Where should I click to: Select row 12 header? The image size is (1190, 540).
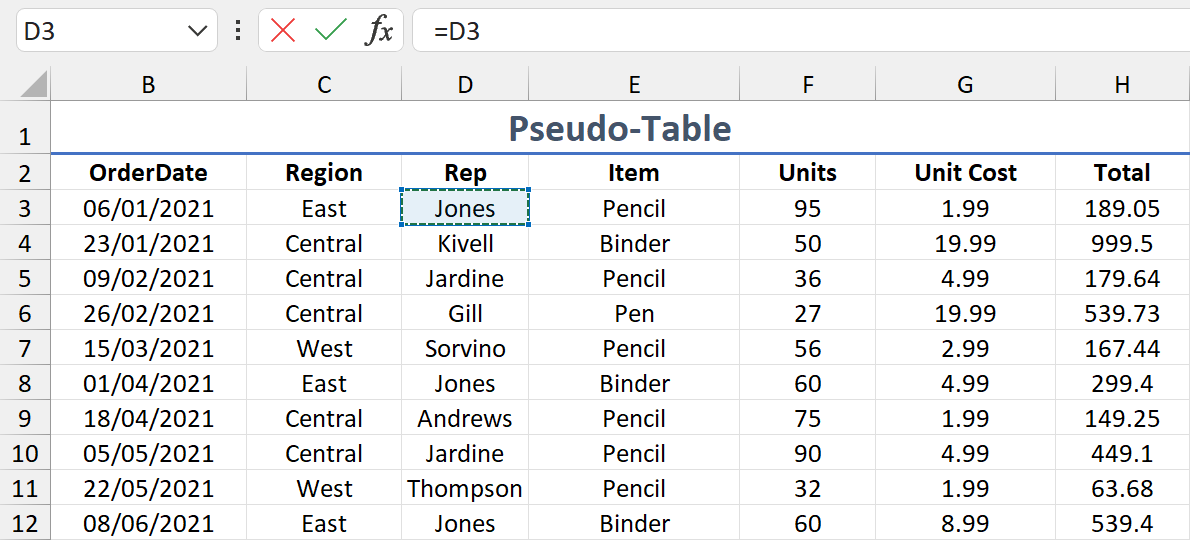pos(25,524)
